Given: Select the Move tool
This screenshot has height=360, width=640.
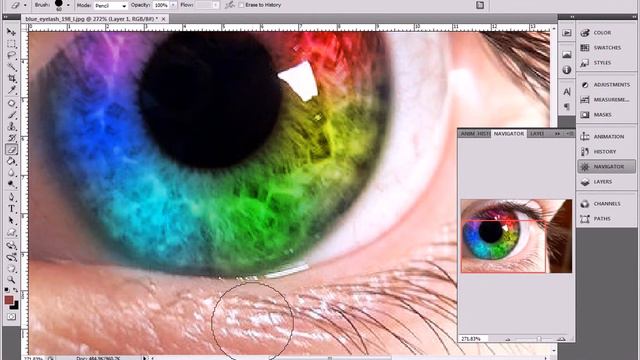Looking at the screenshot, I should 11,32.
